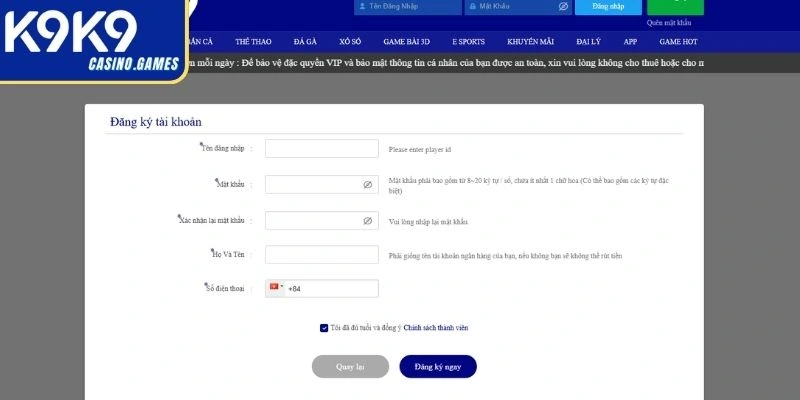
Task: Focus the Xác nhận lại mật khẩu field
Action: tap(322, 221)
